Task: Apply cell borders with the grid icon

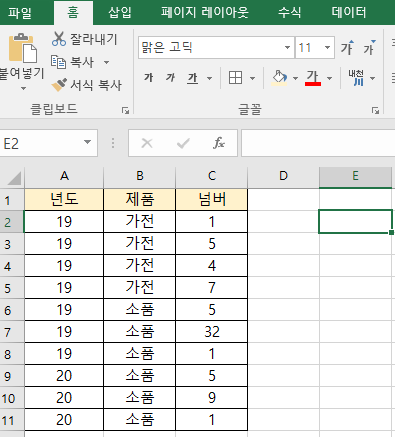Action: point(235,78)
